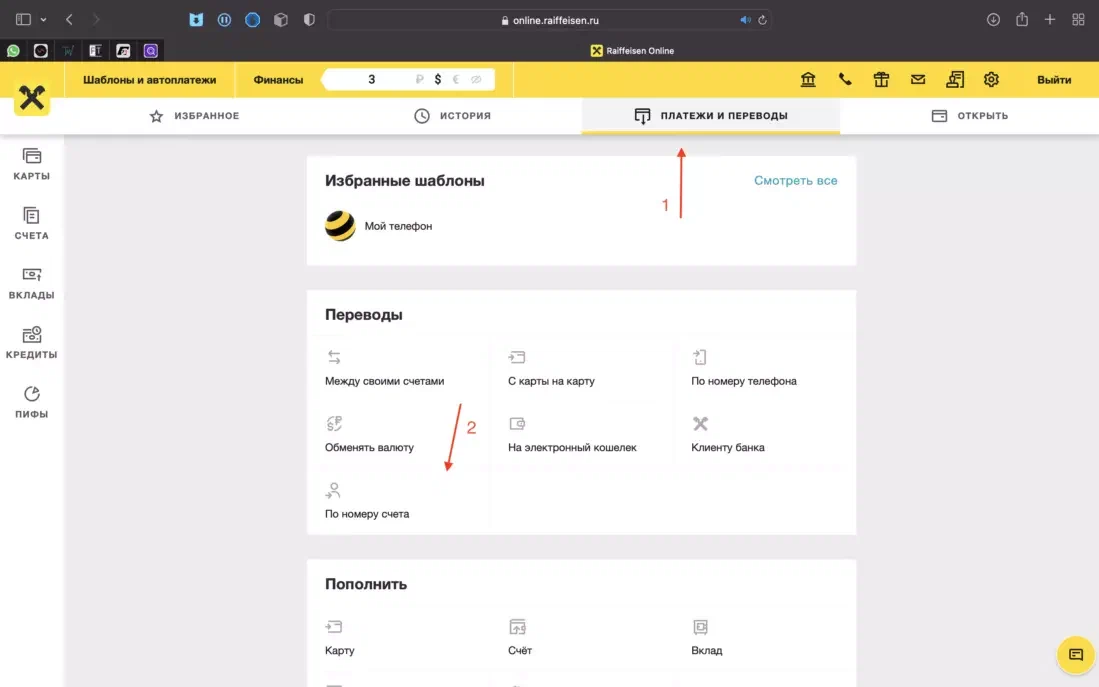This screenshot has width=1099, height=687.
Task: Open the Счета section in the sidebar
Action: pyautogui.click(x=32, y=224)
